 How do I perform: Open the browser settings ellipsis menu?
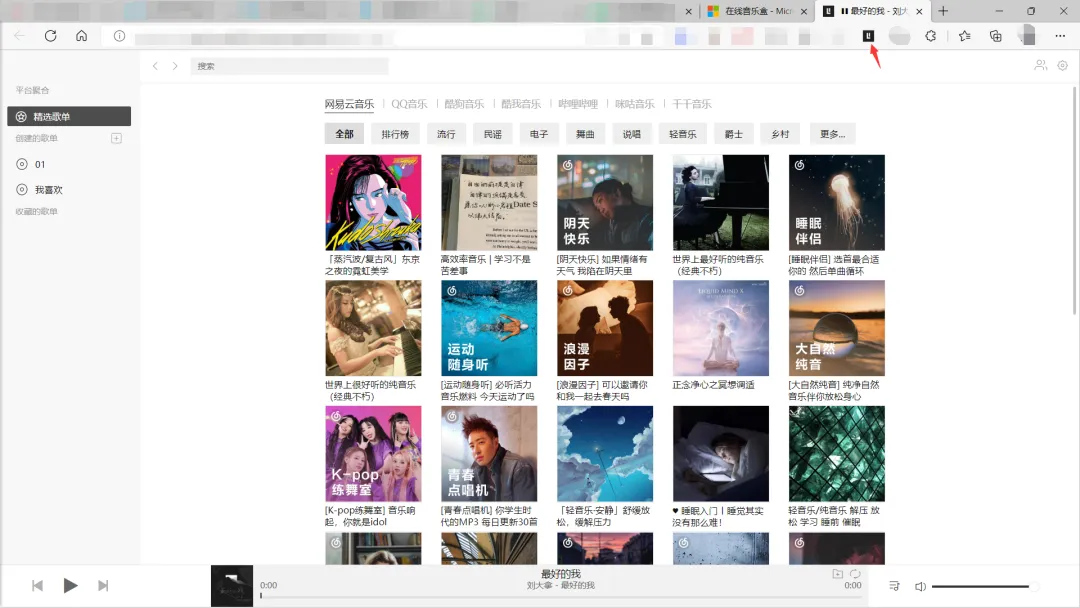click(1060, 36)
